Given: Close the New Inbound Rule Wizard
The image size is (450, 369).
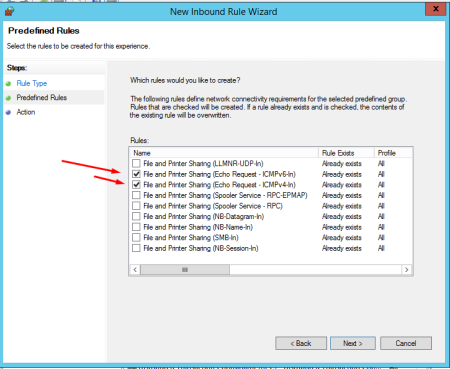Looking at the screenshot, I should 435,9.
